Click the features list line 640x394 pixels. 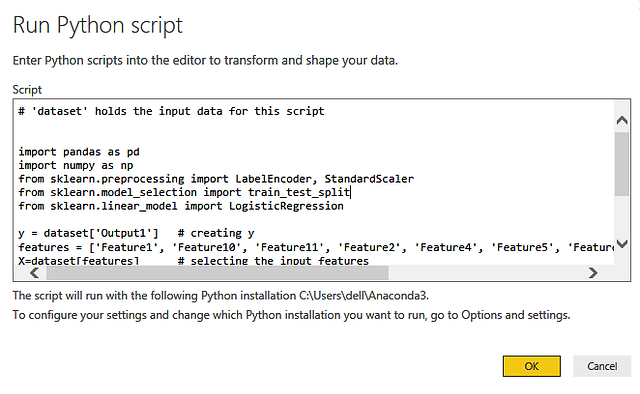pyautogui.click(x=316, y=247)
